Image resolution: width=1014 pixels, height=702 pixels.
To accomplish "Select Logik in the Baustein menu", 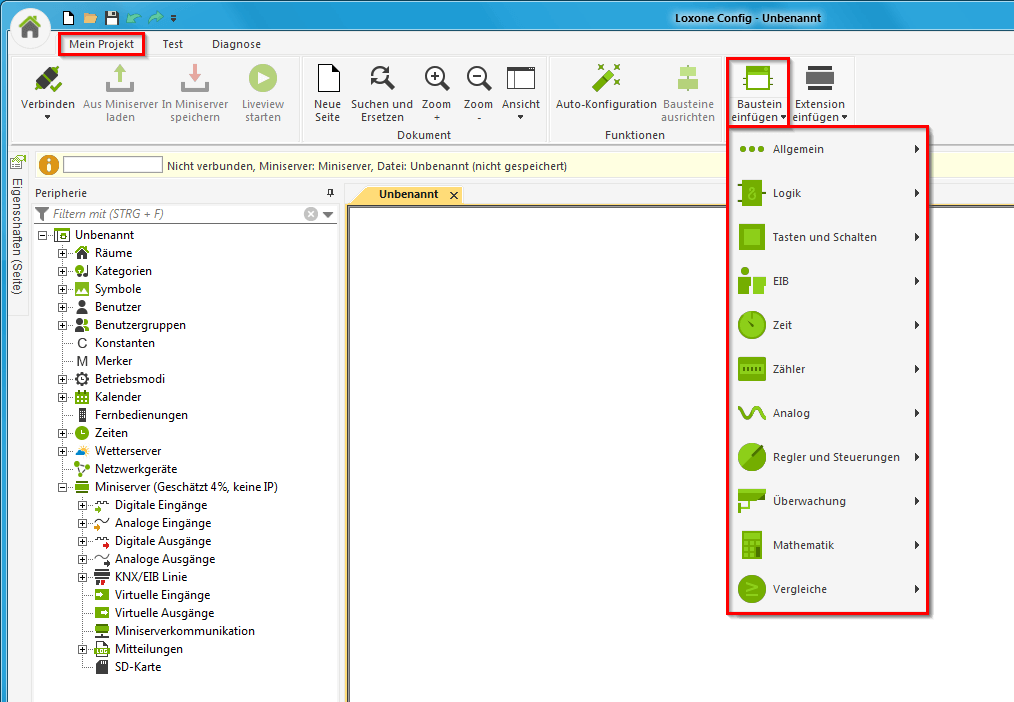I will coord(787,193).
